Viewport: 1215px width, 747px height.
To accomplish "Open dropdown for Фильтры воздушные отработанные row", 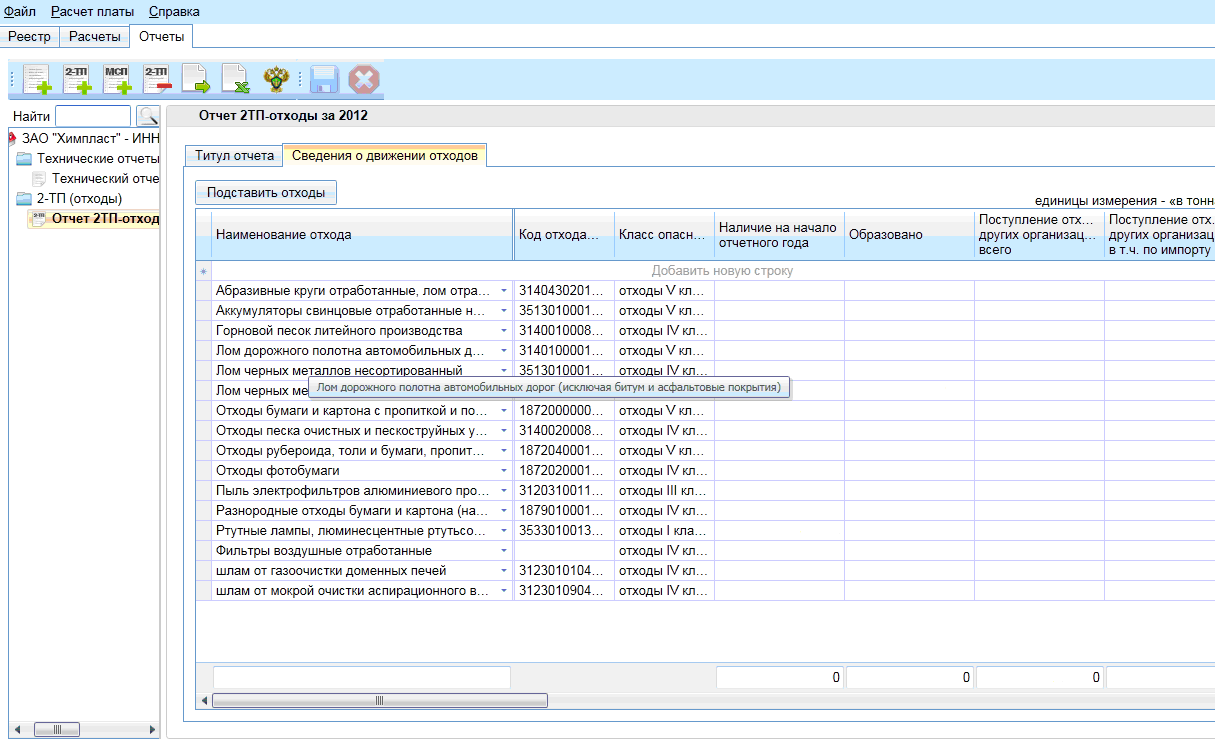I will pos(503,551).
